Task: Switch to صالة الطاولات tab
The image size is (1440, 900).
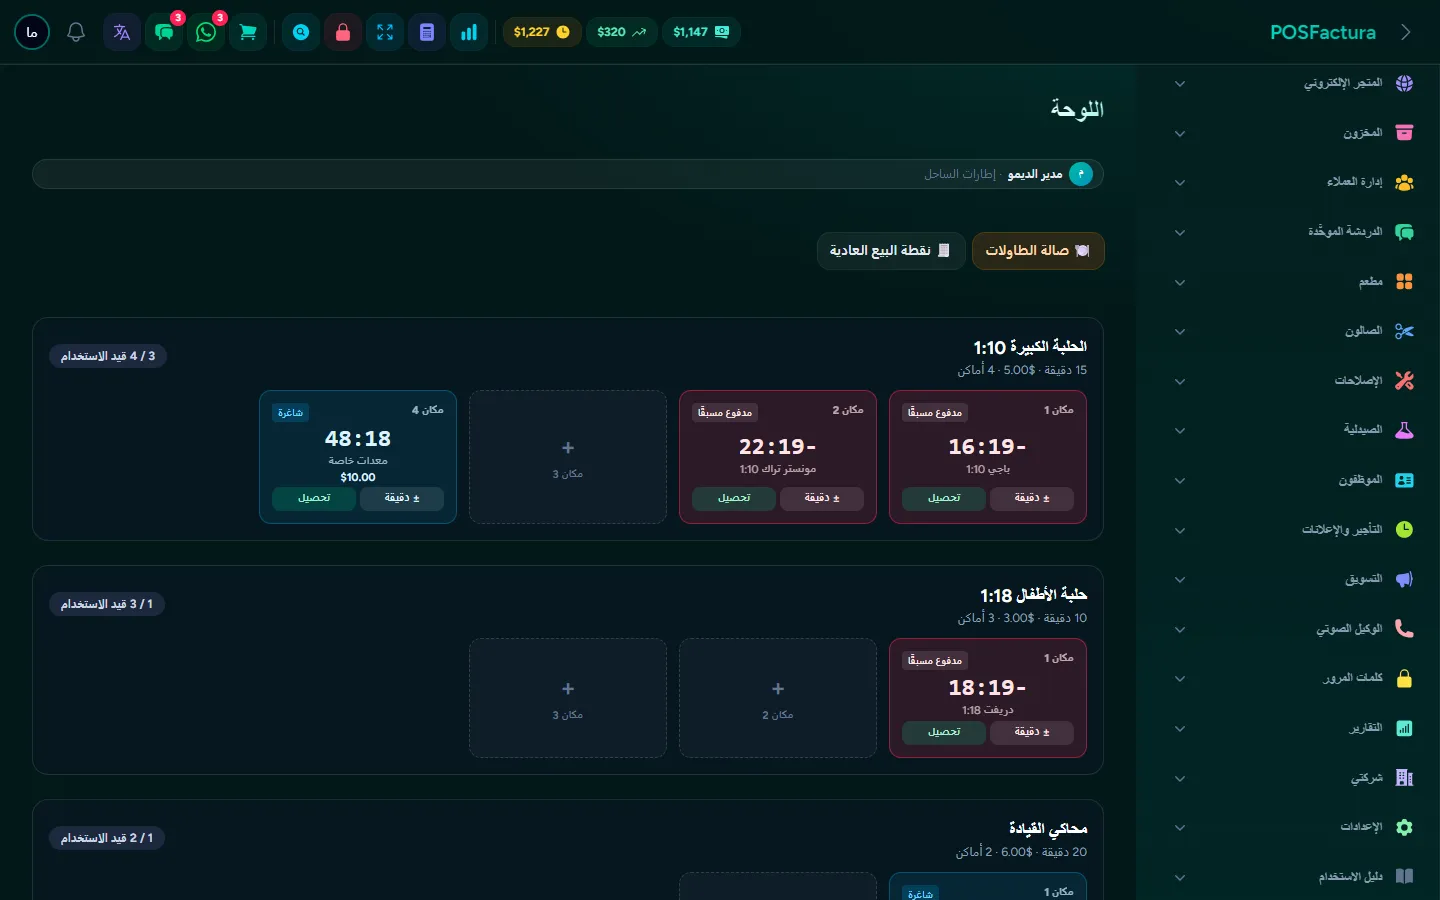Action: [1038, 251]
